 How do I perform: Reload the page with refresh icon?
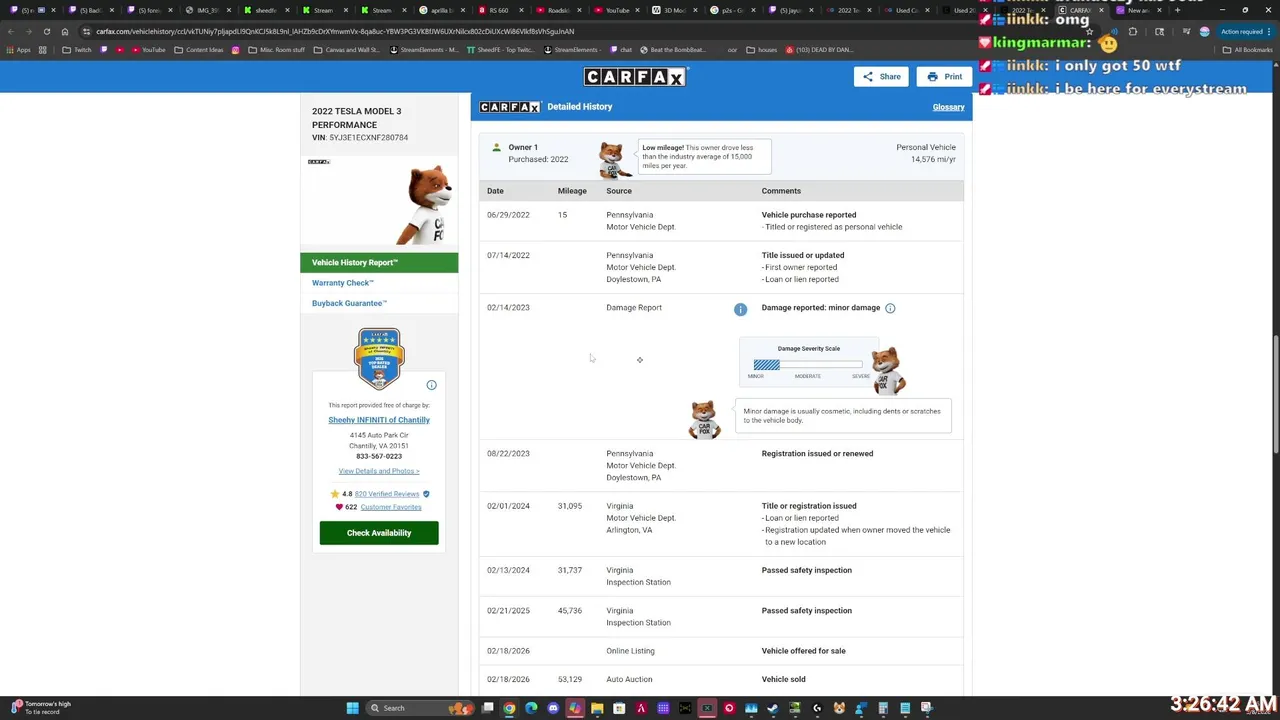46,31
